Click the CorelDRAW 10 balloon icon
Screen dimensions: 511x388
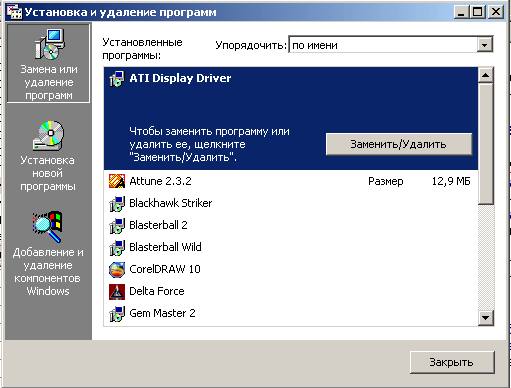(x=117, y=269)
